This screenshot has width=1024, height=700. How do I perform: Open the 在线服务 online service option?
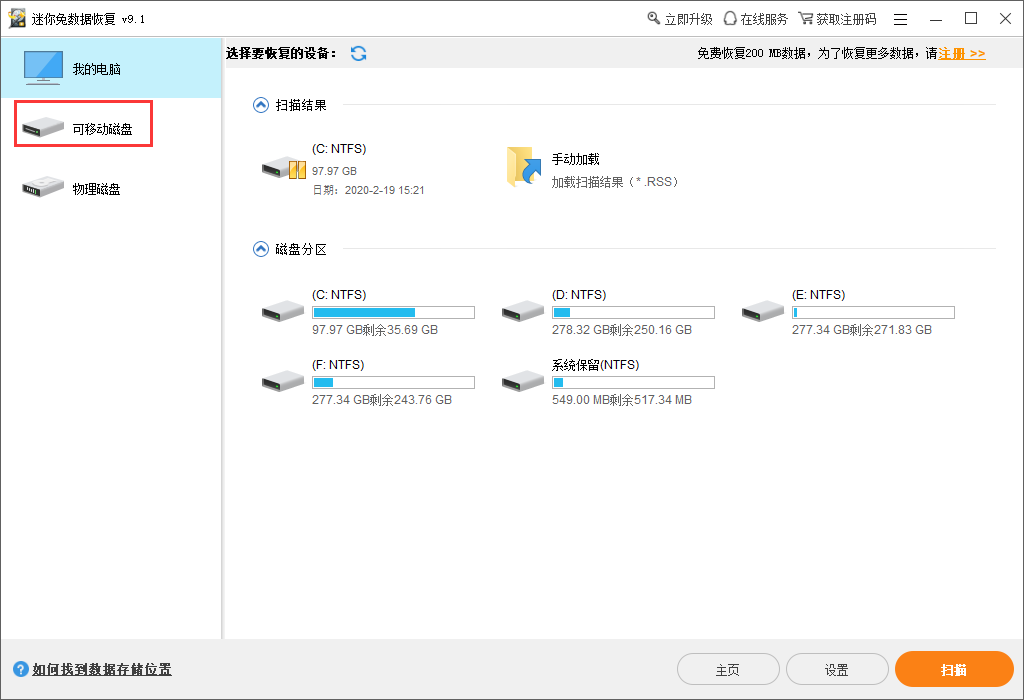point(756,19)
